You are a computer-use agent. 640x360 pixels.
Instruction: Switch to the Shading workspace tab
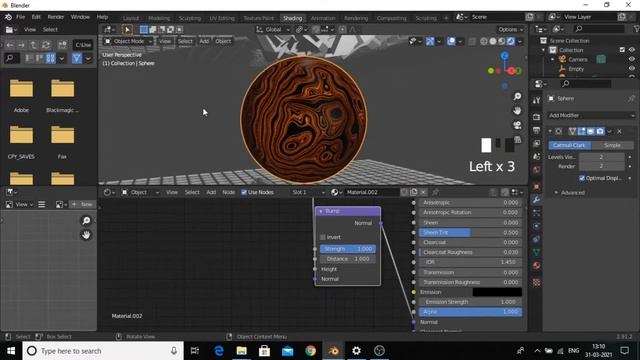[293, 18]
